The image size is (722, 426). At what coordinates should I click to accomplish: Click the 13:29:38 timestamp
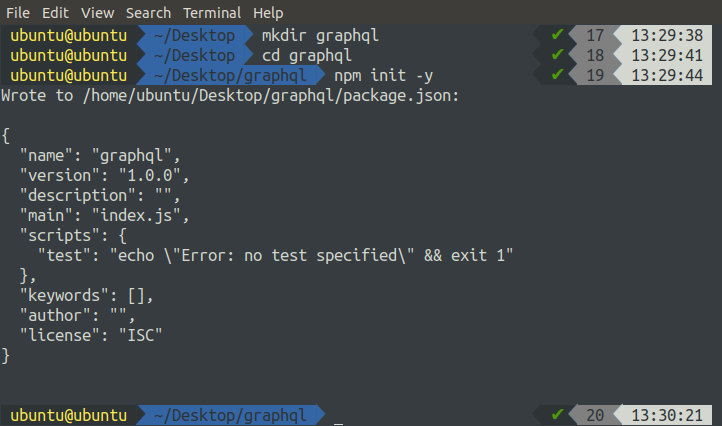666,35
